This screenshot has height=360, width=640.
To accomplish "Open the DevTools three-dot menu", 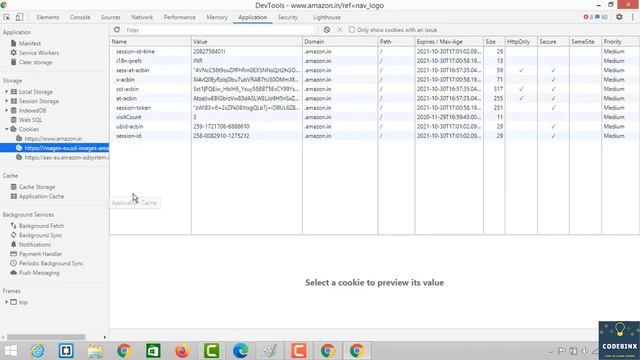I will [633, 17].
